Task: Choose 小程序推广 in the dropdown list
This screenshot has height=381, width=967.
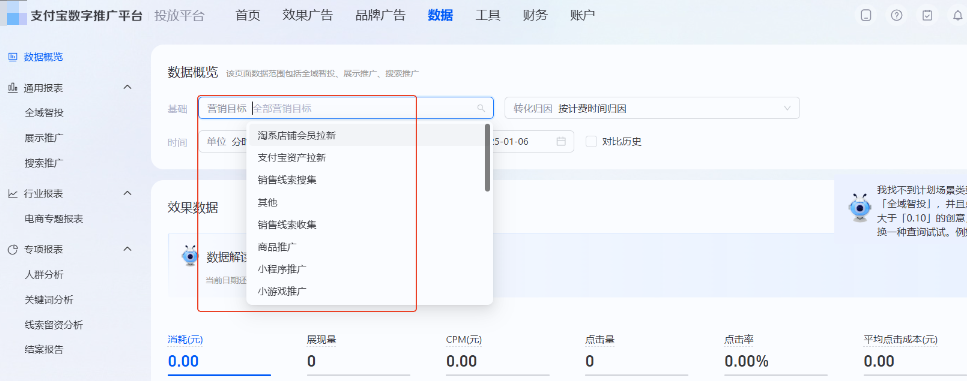Action: (x=365, y=269)
